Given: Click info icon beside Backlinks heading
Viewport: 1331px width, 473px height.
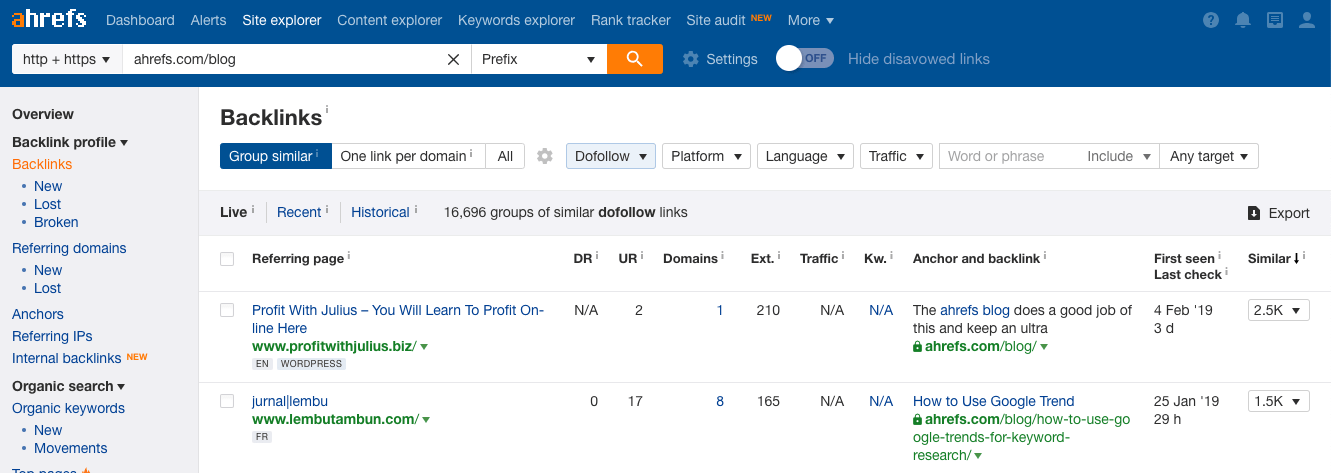Looking at the screenshot, I should [327, 110].
